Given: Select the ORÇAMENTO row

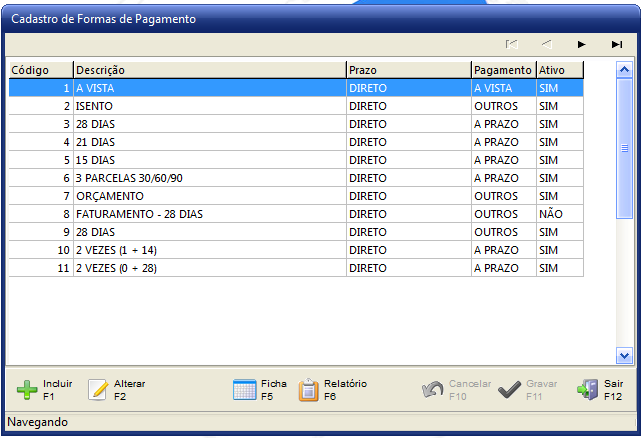Looking at the screenshot, I should pos(296,196).
